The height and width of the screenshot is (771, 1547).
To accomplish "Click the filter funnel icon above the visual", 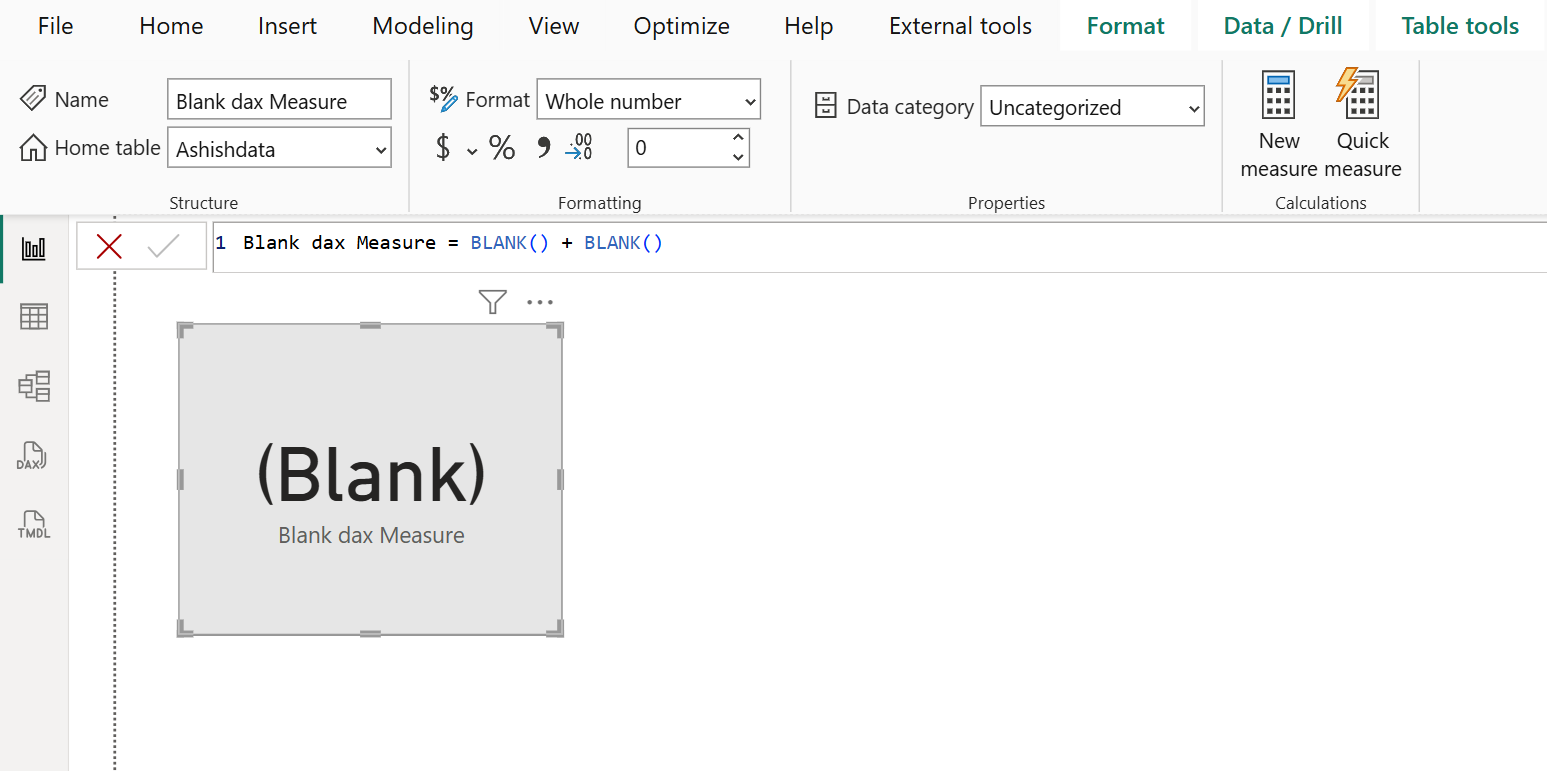I will pos(492,301).
